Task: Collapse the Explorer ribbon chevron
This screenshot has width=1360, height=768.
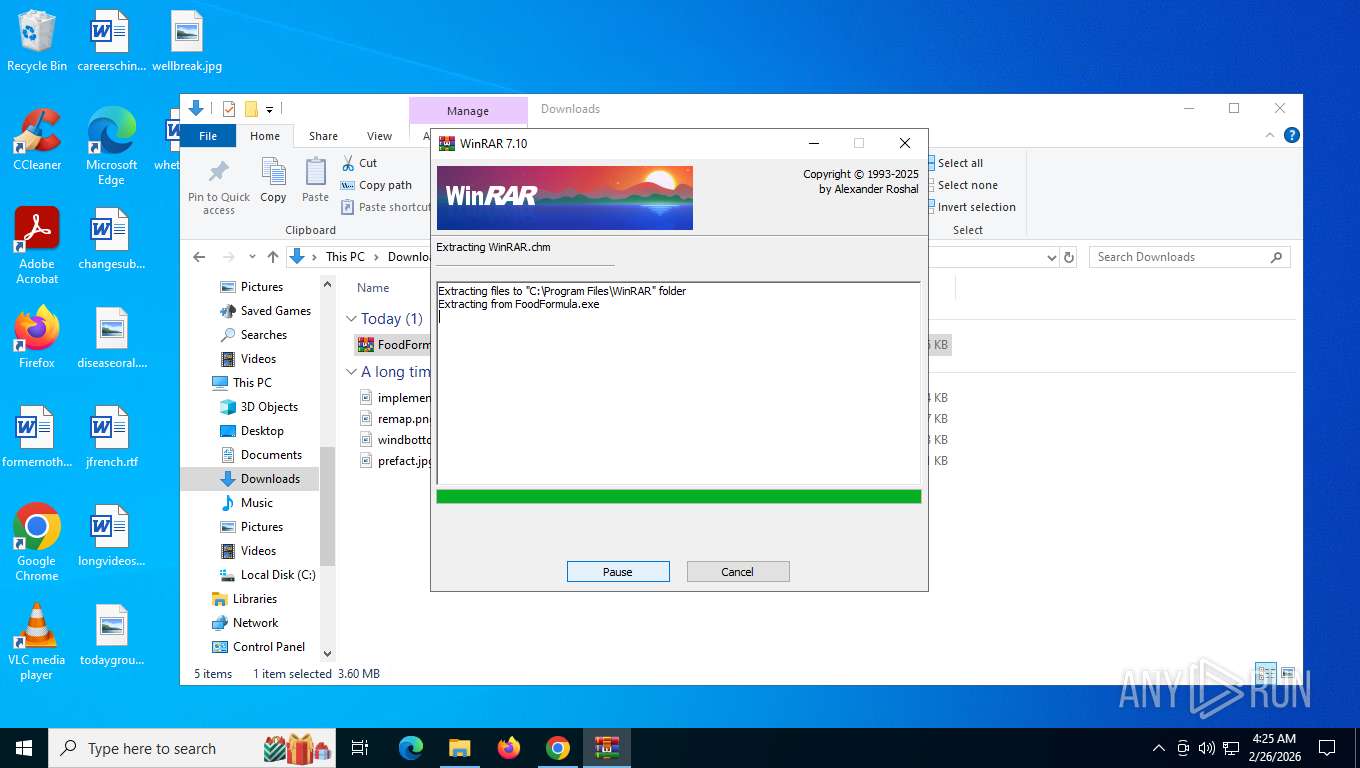Action: click(x=1272, y=135)
